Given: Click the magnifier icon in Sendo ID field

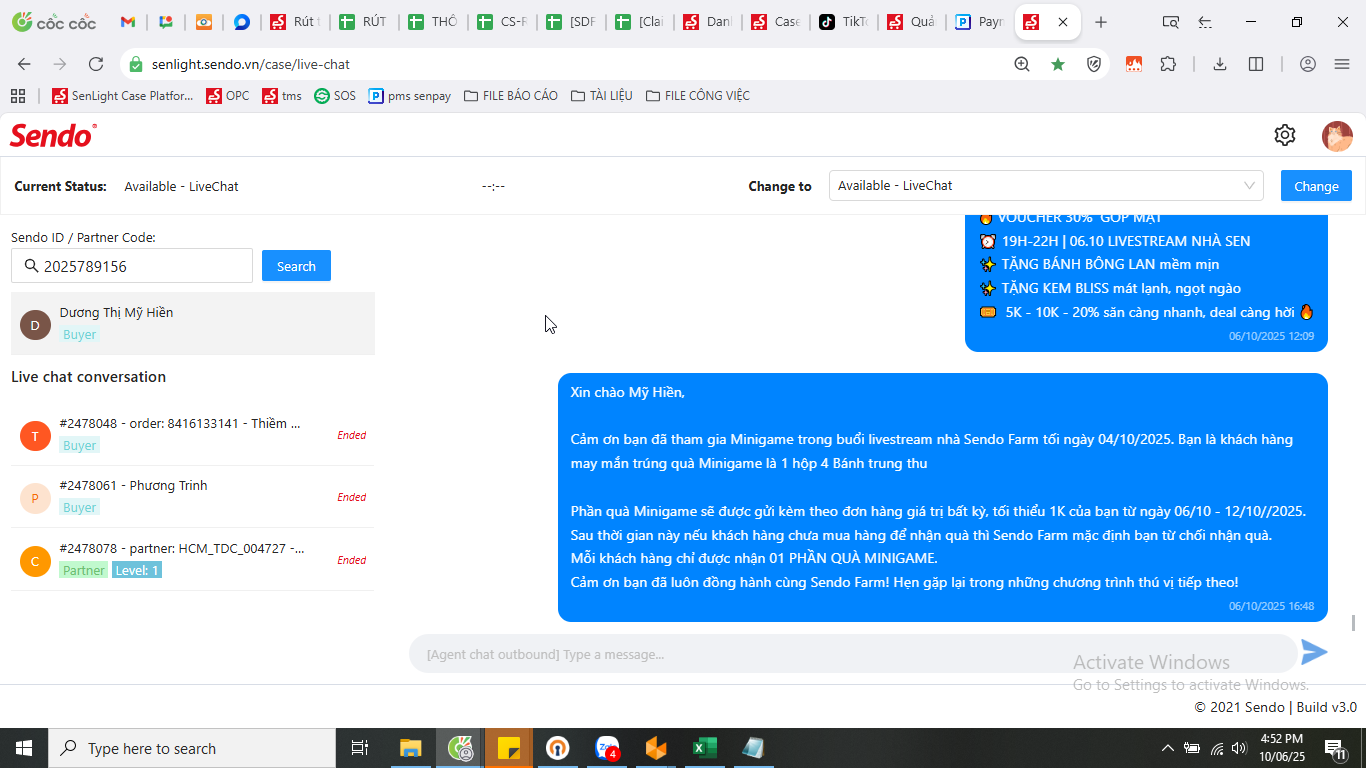Looking at the screenshot, I should tap(30, 266).
